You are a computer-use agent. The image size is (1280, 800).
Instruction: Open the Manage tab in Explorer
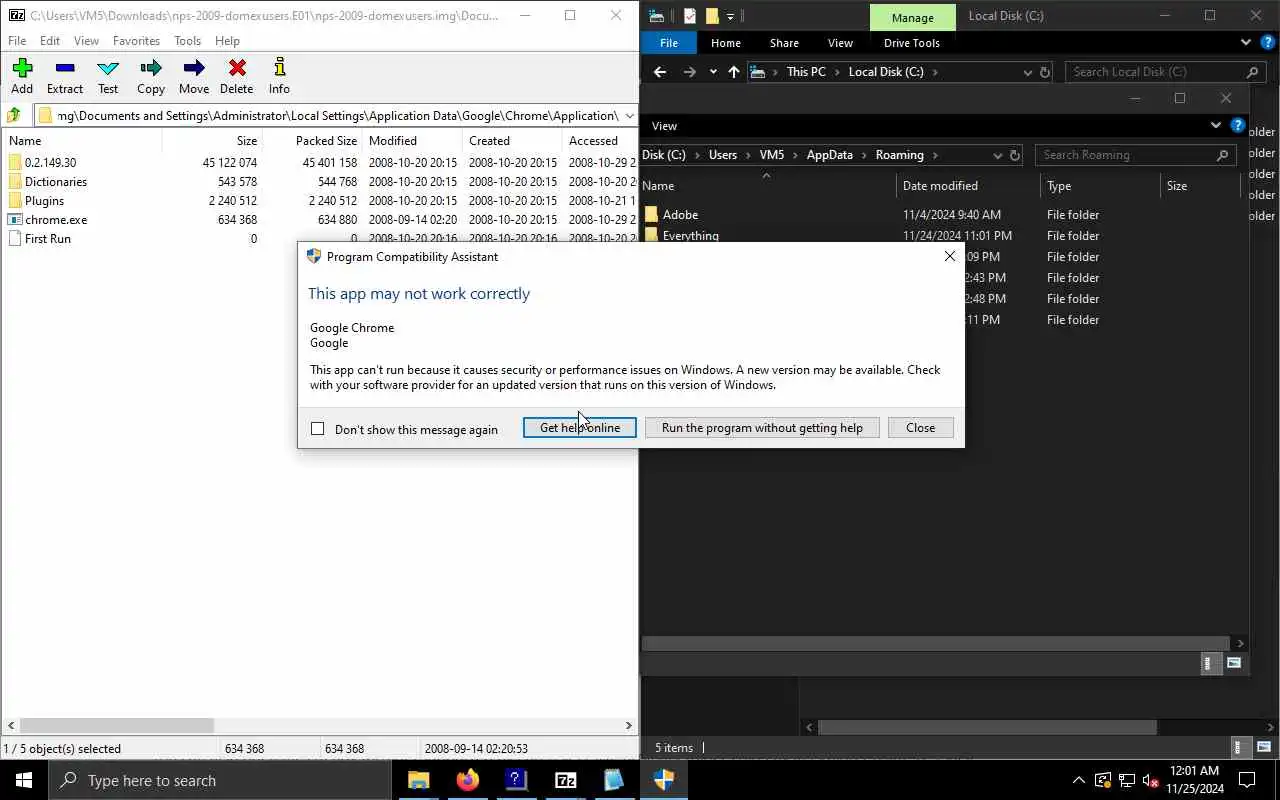click(912, 17)
